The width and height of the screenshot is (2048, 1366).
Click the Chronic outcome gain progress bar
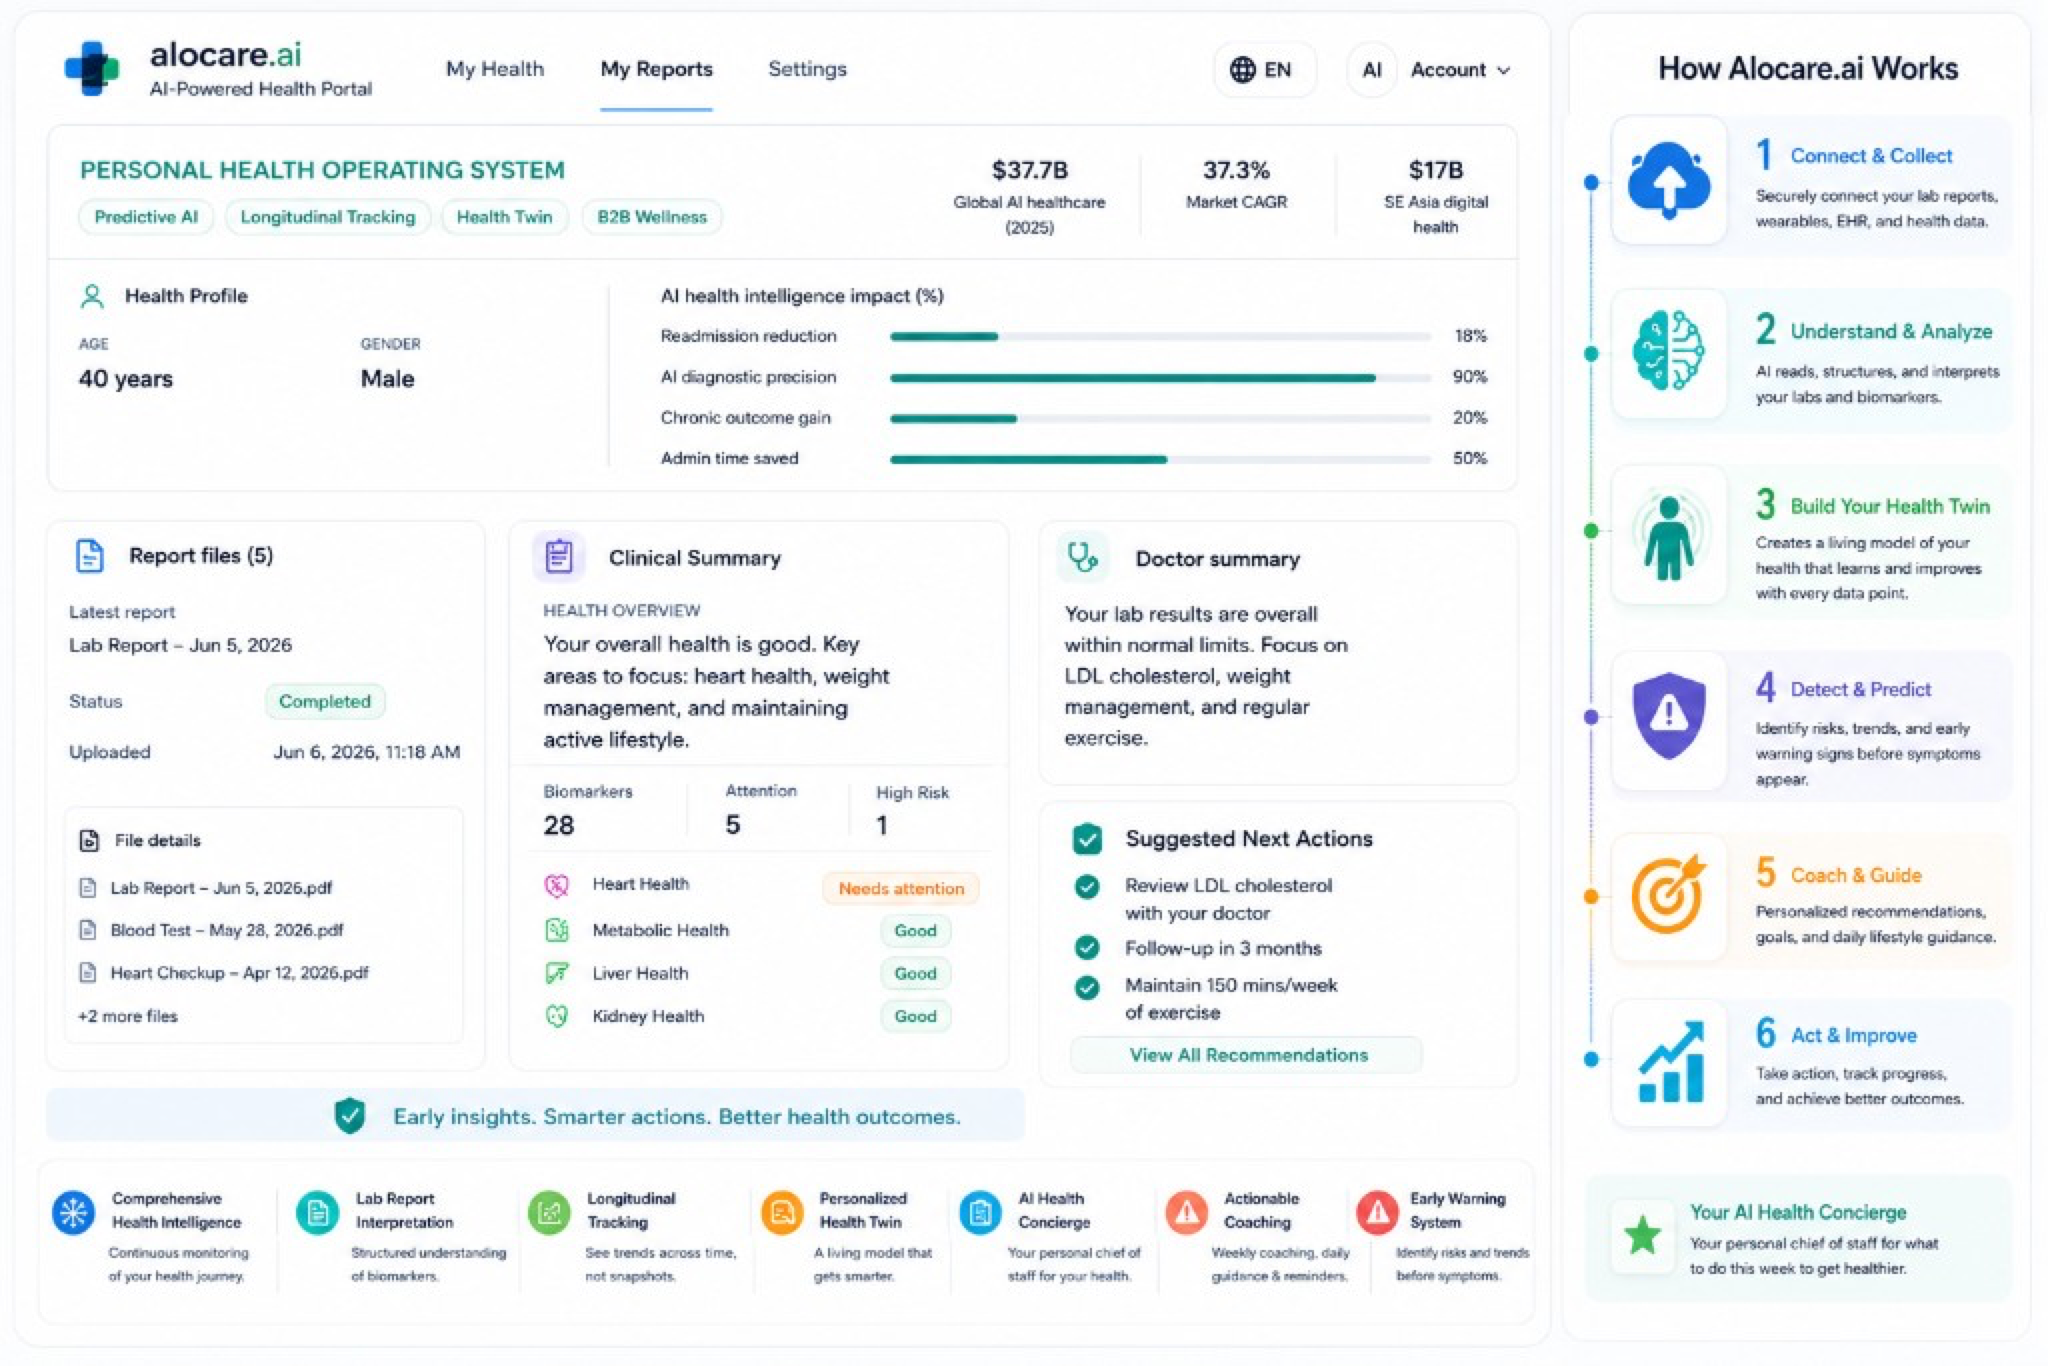[1160, 418]
